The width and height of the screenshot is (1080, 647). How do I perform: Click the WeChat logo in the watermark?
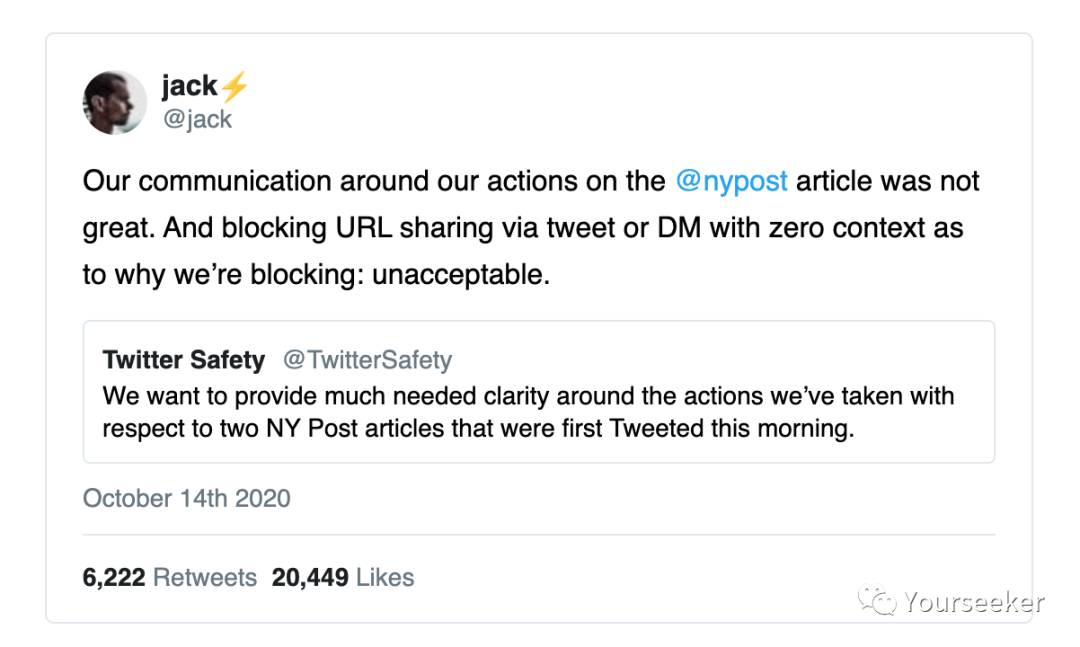881,602
